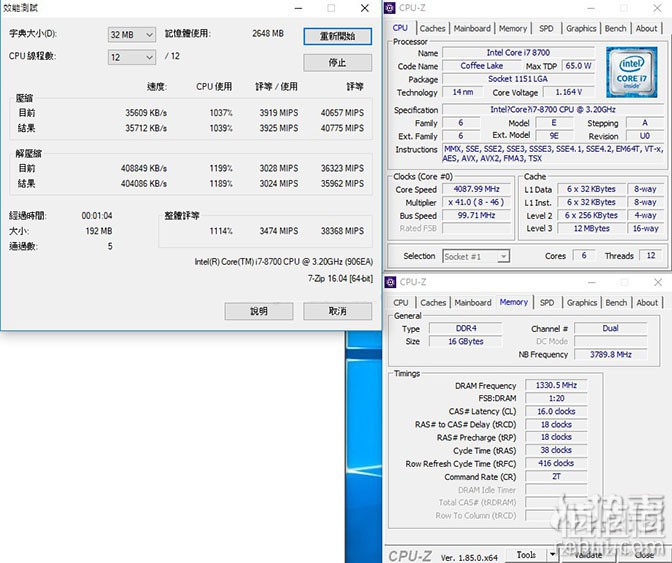
Task: Open the Socket #1 selection dropdown
Action: point(476,256)
